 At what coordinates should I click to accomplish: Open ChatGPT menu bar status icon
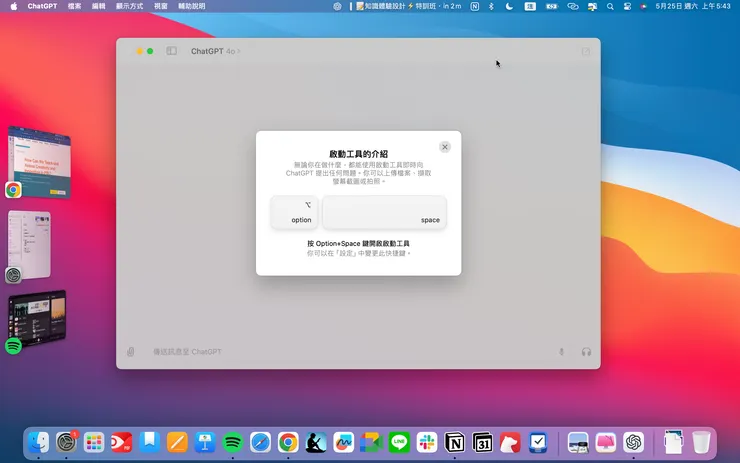click(x=337, y=6)
